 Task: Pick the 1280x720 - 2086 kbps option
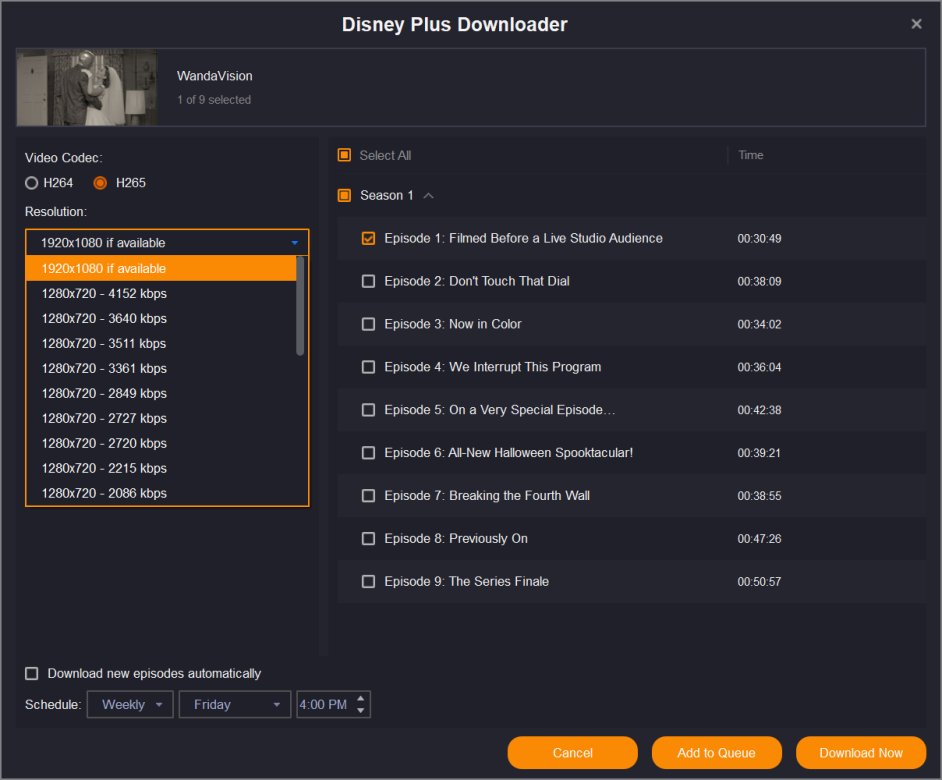pos(104,493)
